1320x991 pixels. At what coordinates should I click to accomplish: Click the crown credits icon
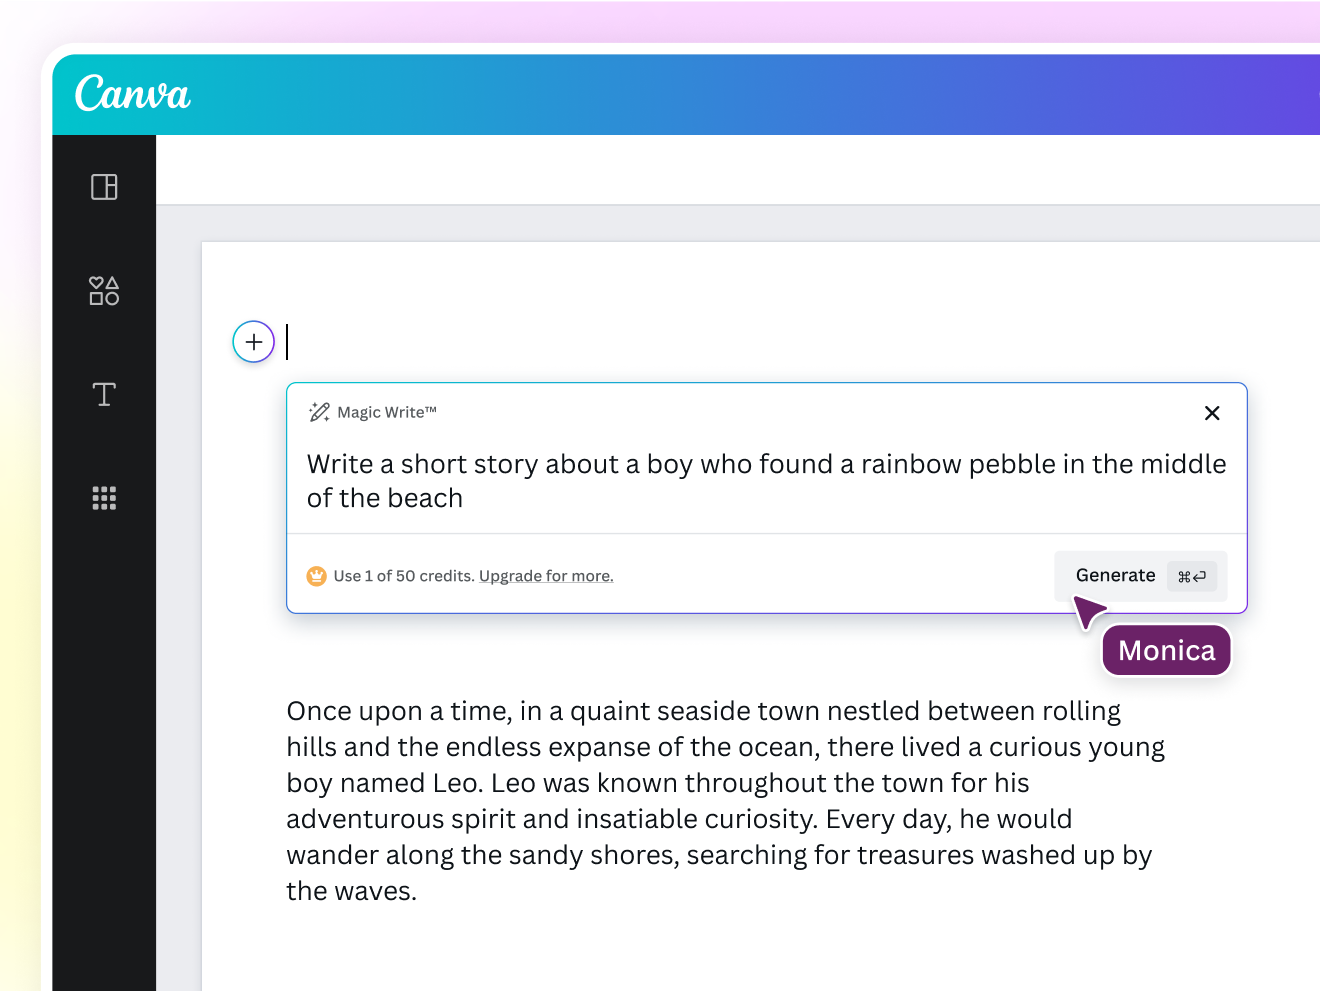click(x=316, y=576)
